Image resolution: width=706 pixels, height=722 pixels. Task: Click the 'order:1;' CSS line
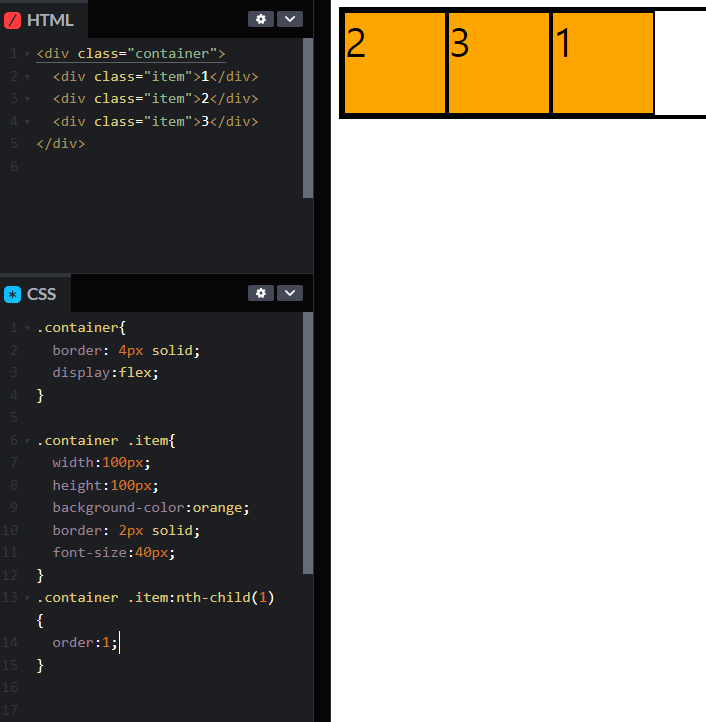click(85, 642)
